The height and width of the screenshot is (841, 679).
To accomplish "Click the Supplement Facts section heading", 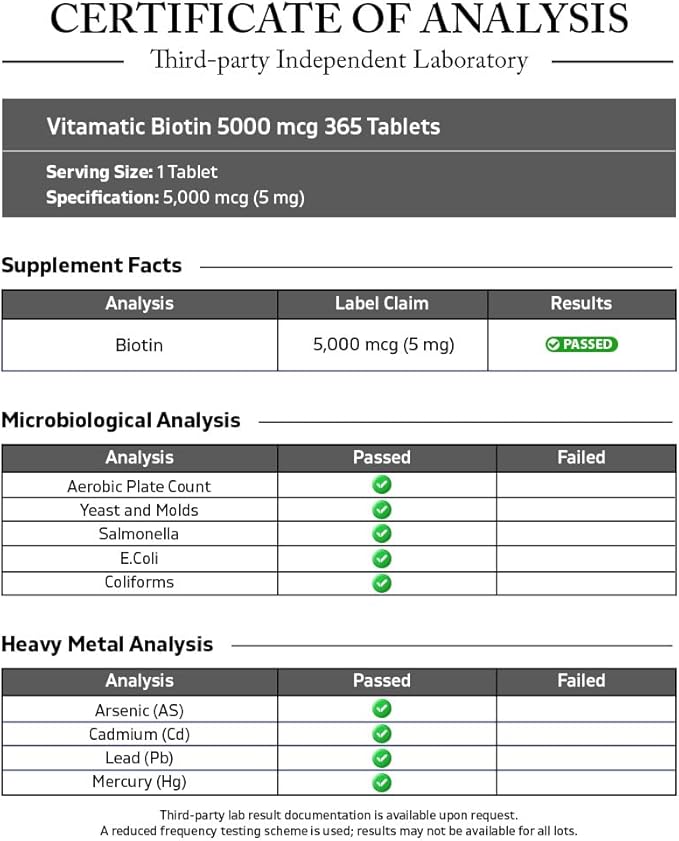I will tap(92, 266).
